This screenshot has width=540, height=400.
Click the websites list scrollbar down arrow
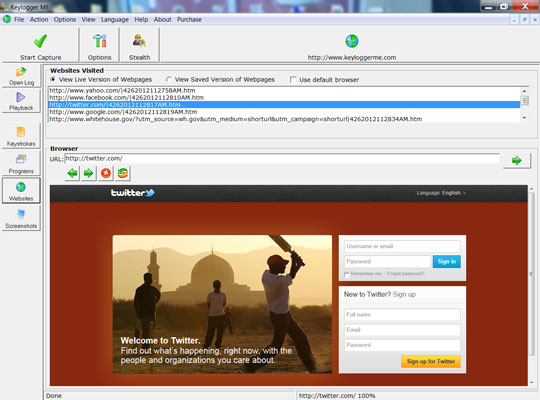point(525,118)
